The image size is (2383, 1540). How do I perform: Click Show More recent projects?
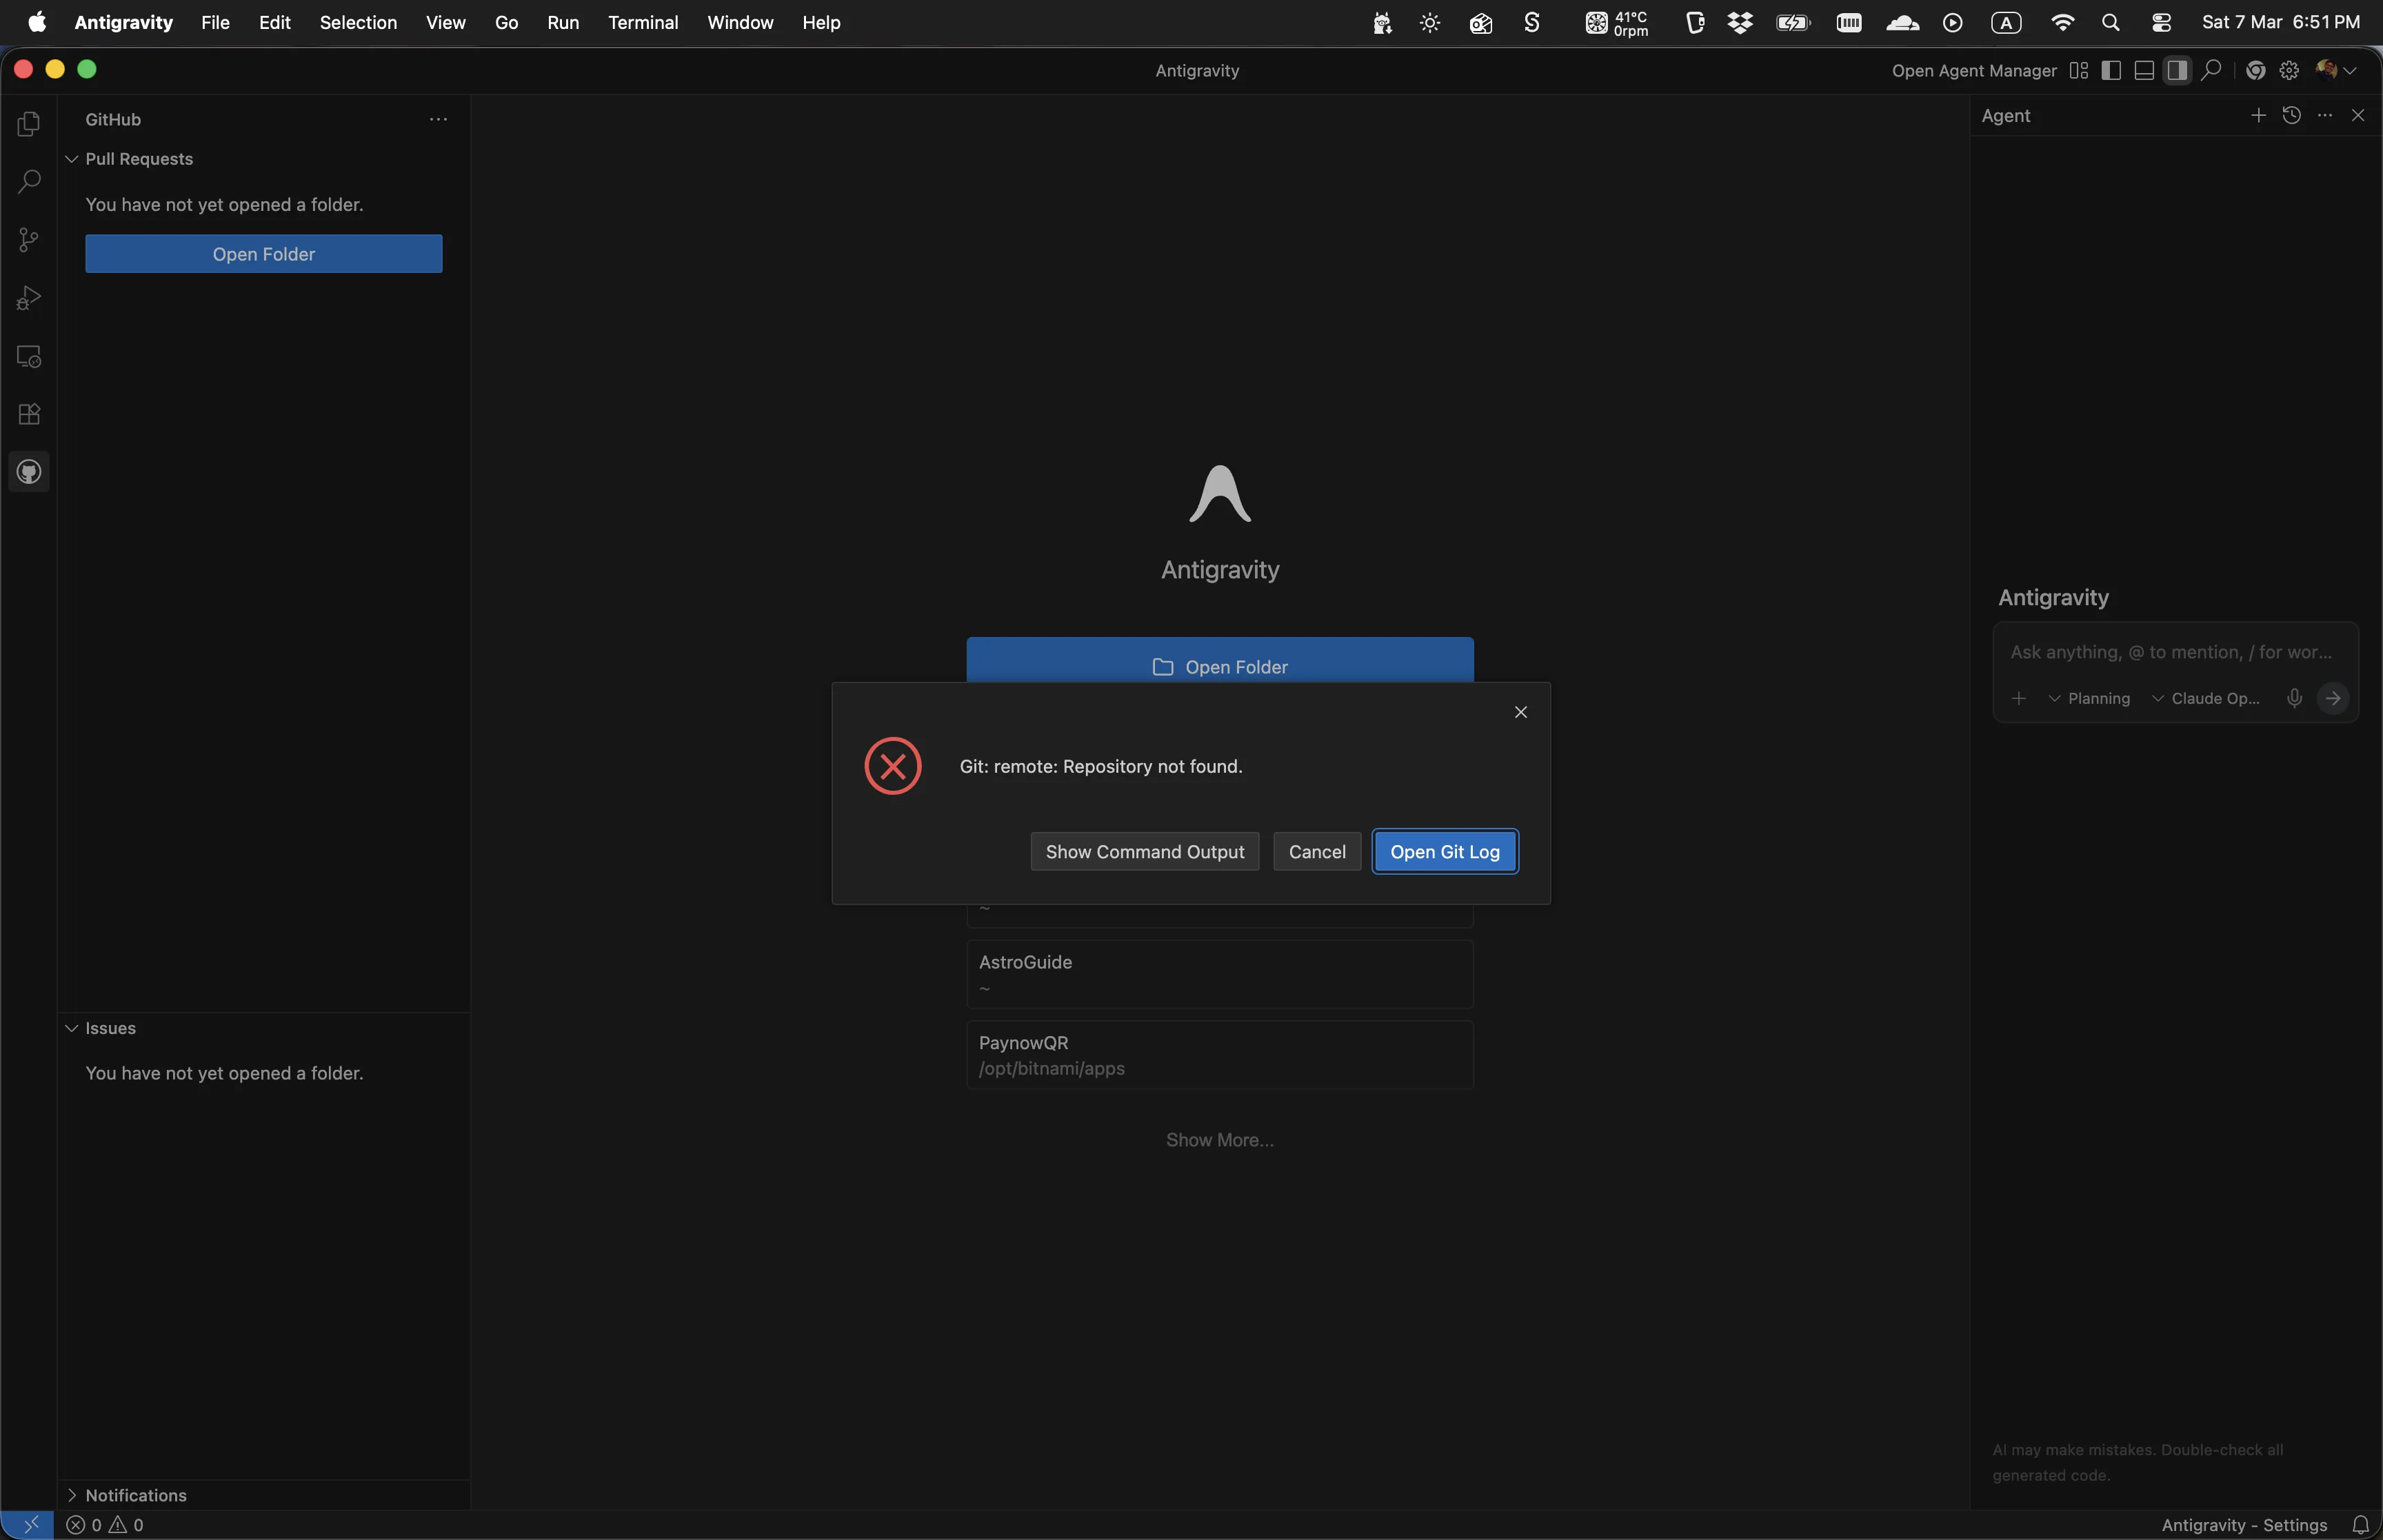coord(1220,1140)
